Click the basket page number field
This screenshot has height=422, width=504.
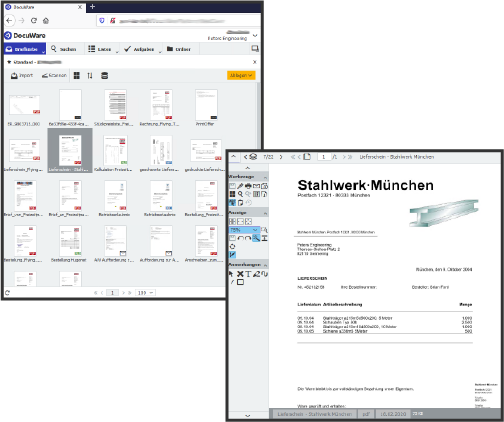point(112,293)
